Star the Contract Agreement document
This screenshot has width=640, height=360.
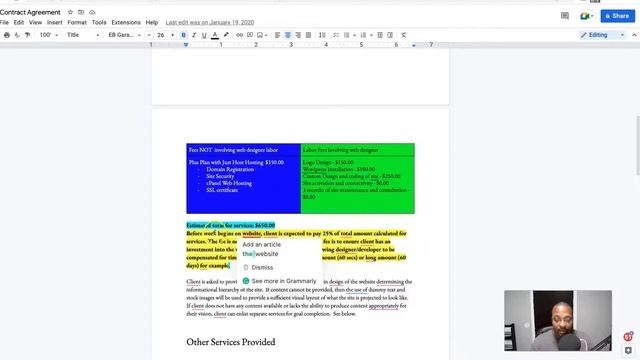pyautogui.click(x=70, y=12)
